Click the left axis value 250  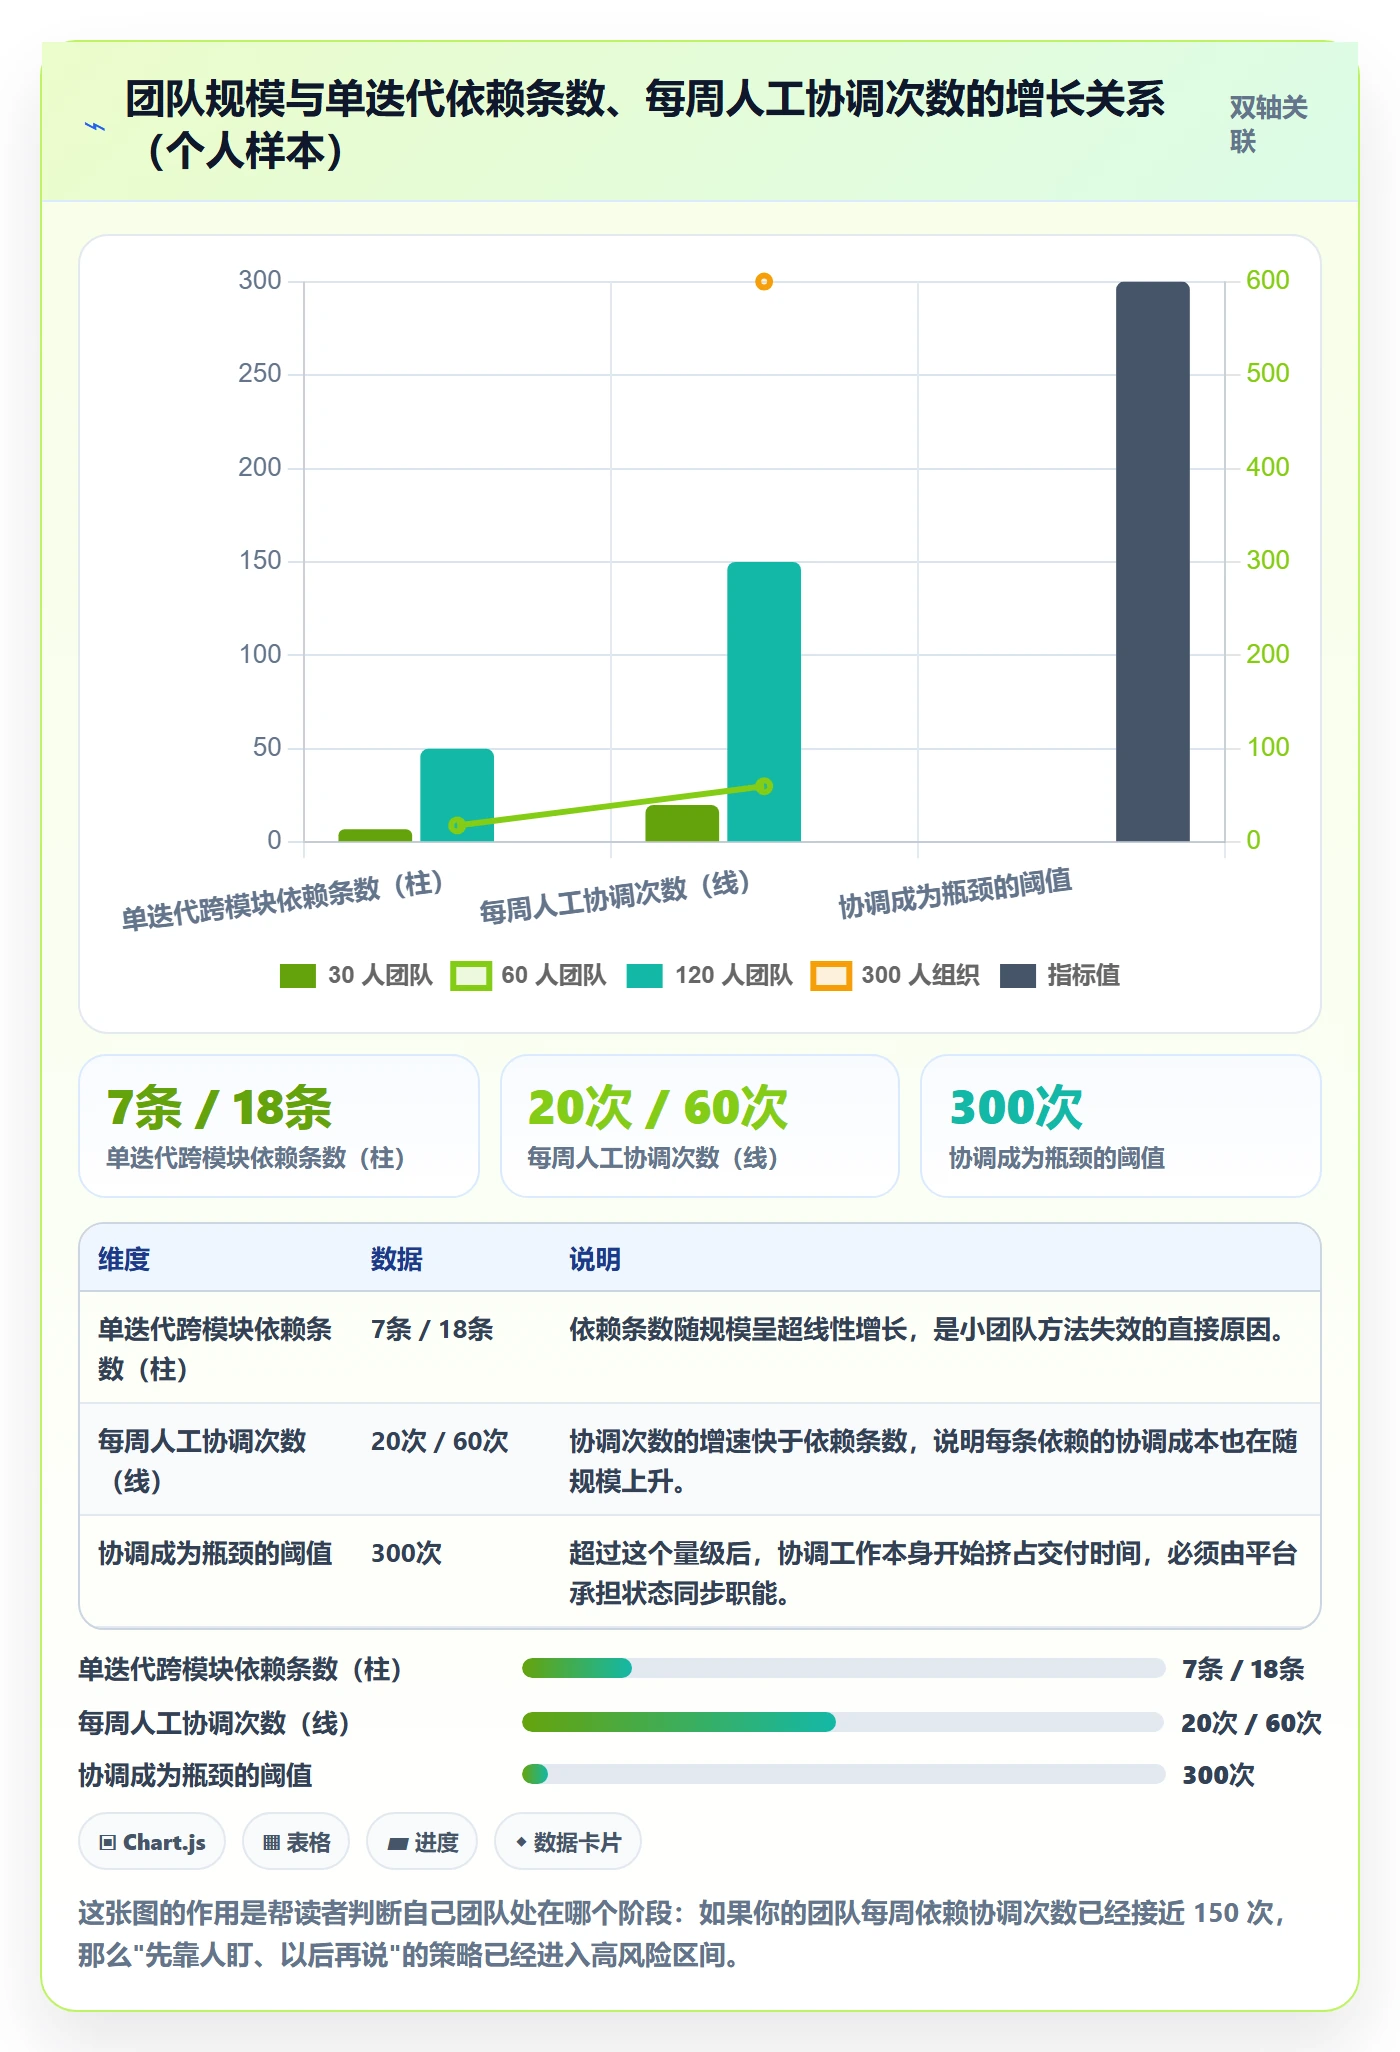click(260, 374)
